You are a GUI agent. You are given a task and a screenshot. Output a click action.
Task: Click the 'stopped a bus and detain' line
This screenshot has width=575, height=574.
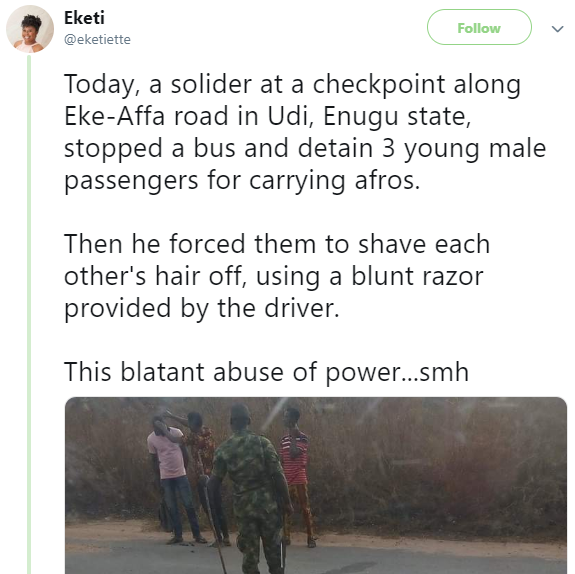(x=305, y=149)
